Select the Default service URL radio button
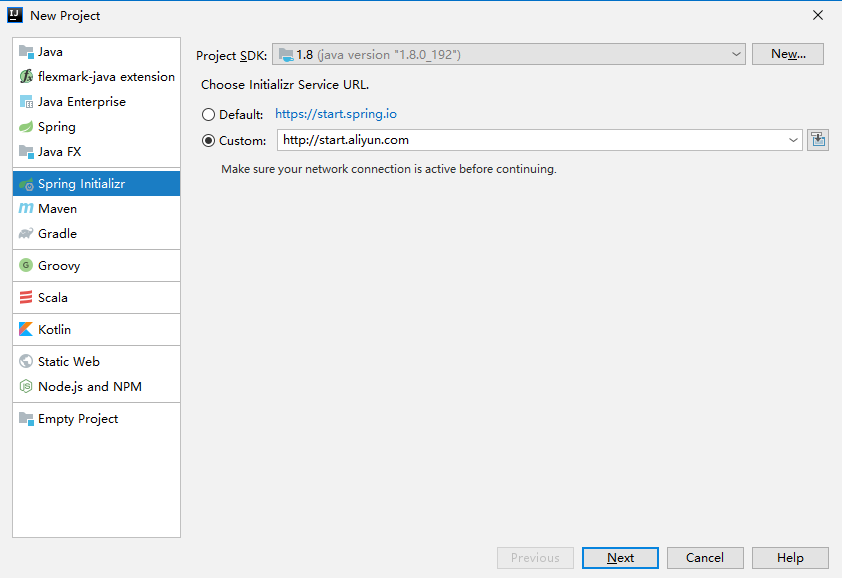Viewport: 842px width, 578px height. pos(208,114)
